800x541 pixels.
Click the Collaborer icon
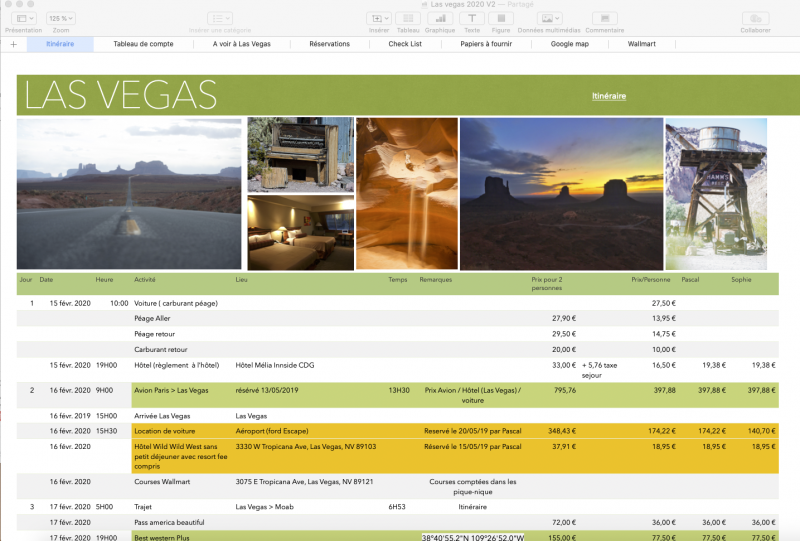tap(755, 19)
